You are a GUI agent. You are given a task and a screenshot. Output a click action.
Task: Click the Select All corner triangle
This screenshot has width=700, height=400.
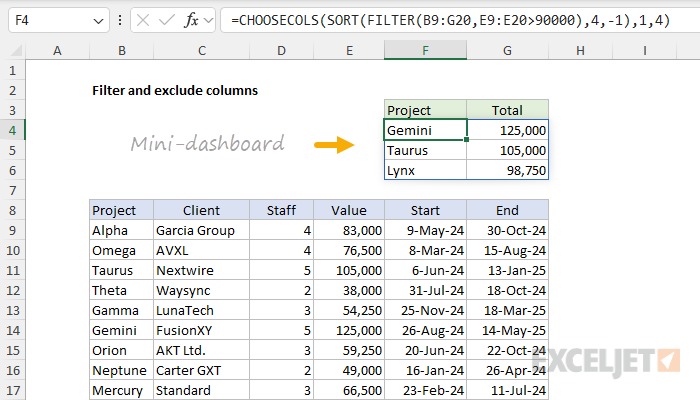click(16, 50)
